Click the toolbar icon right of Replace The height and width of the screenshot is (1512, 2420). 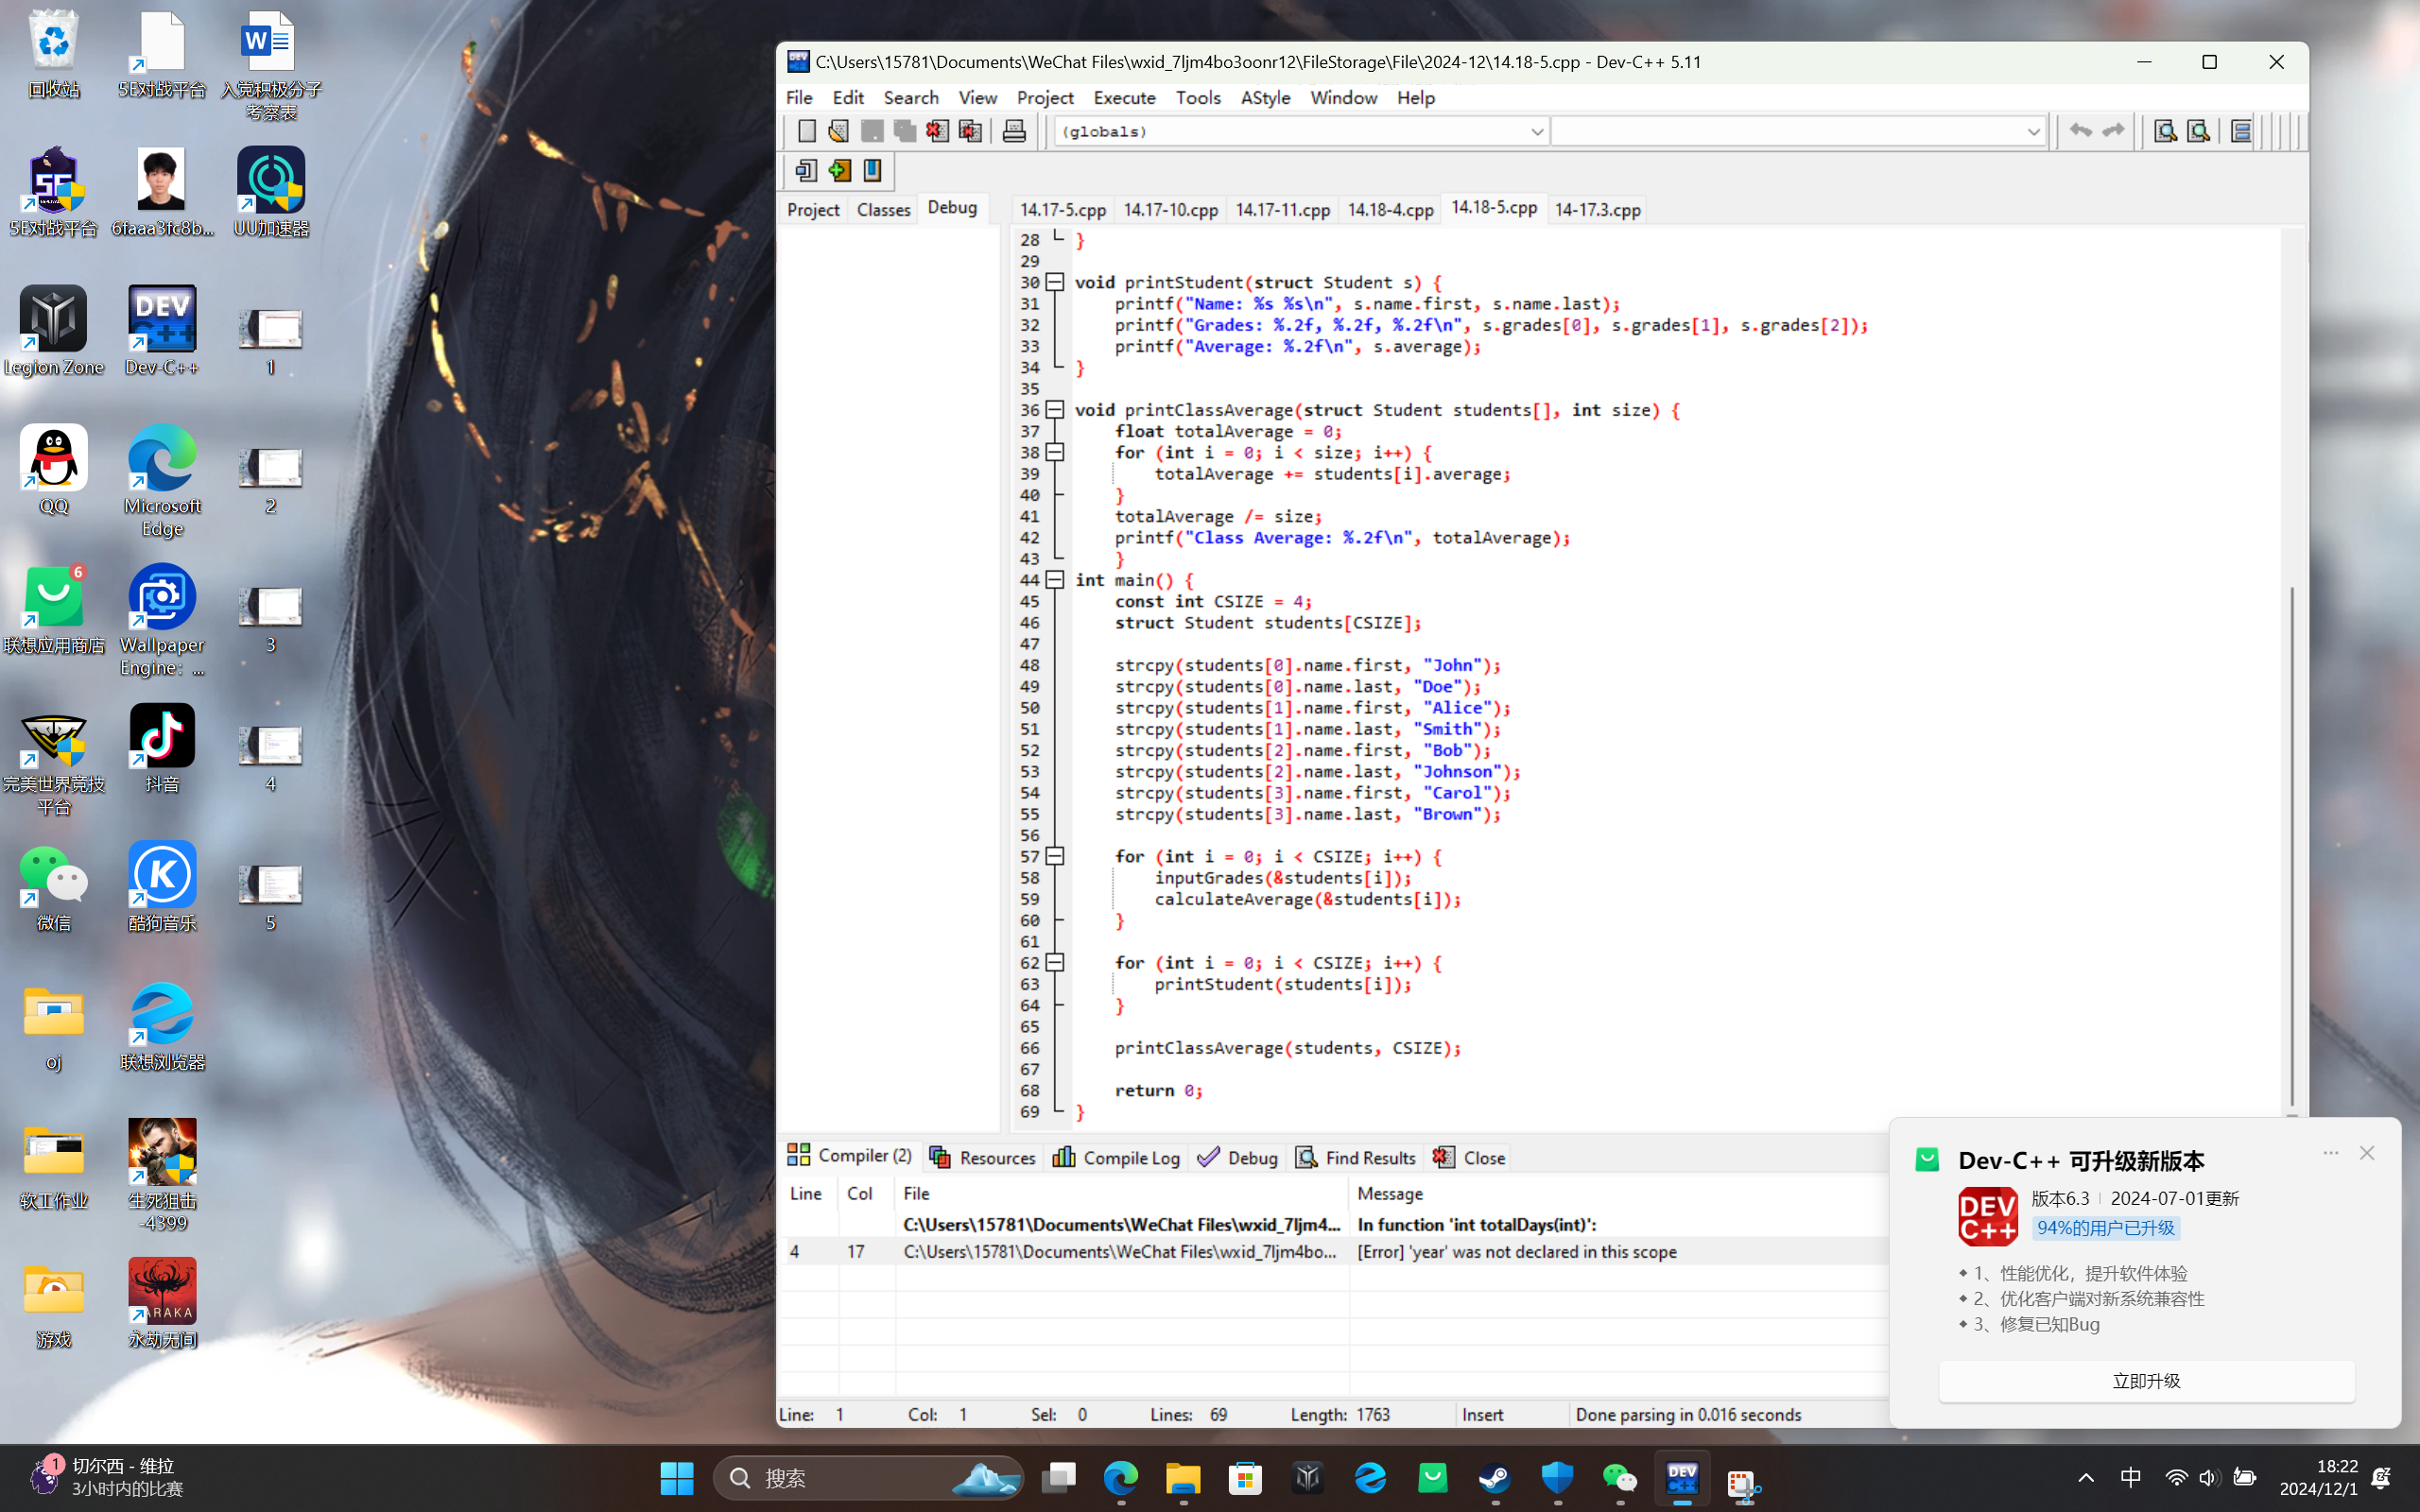(2241, 131)
